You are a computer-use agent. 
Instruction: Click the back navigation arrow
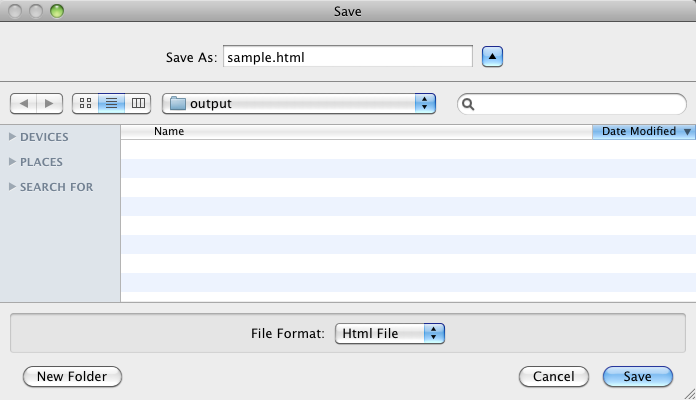[24, 103]
